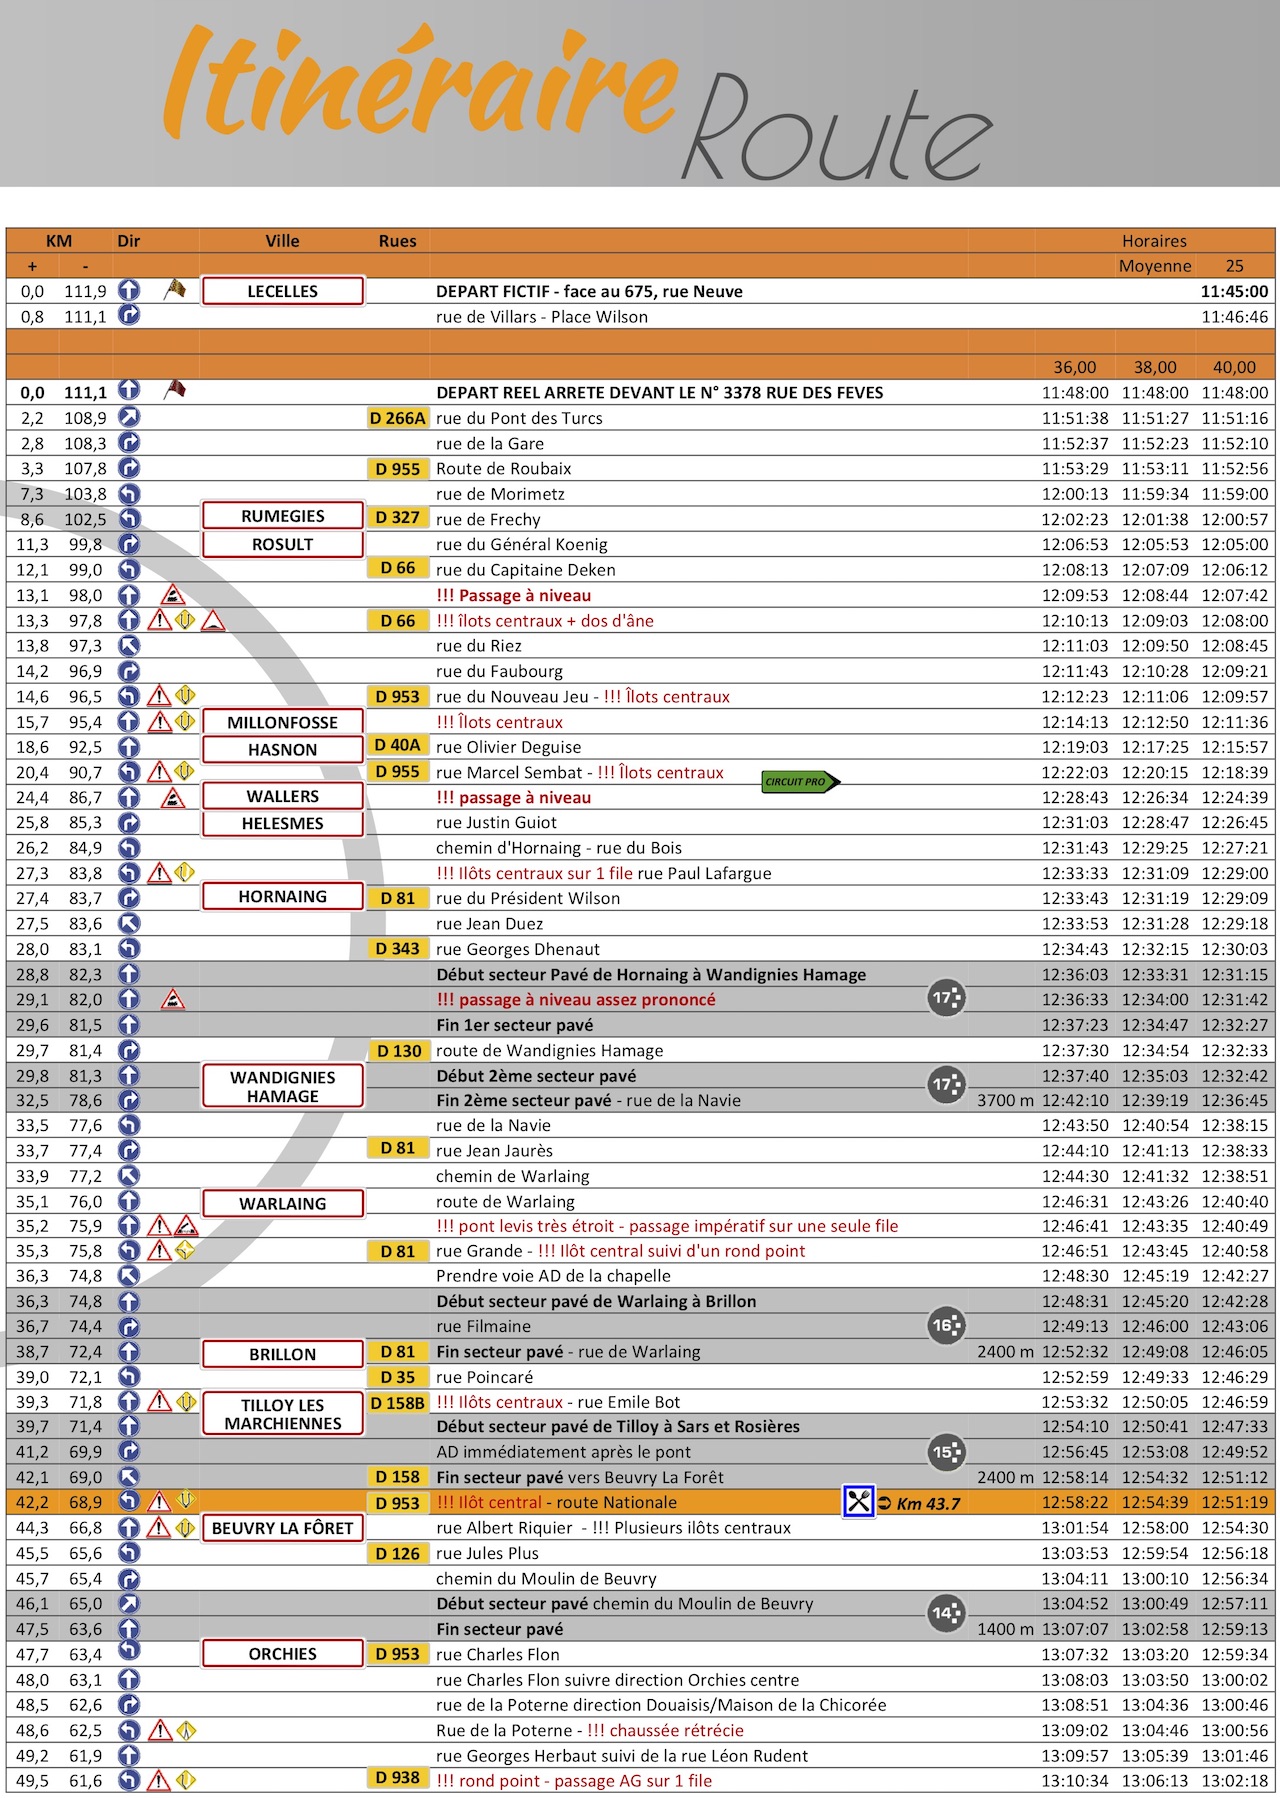The image size is (1280, 1798).
Task: Click the checkered flag icon in the DEPART FICTIF row
Action: coord(175,290)
